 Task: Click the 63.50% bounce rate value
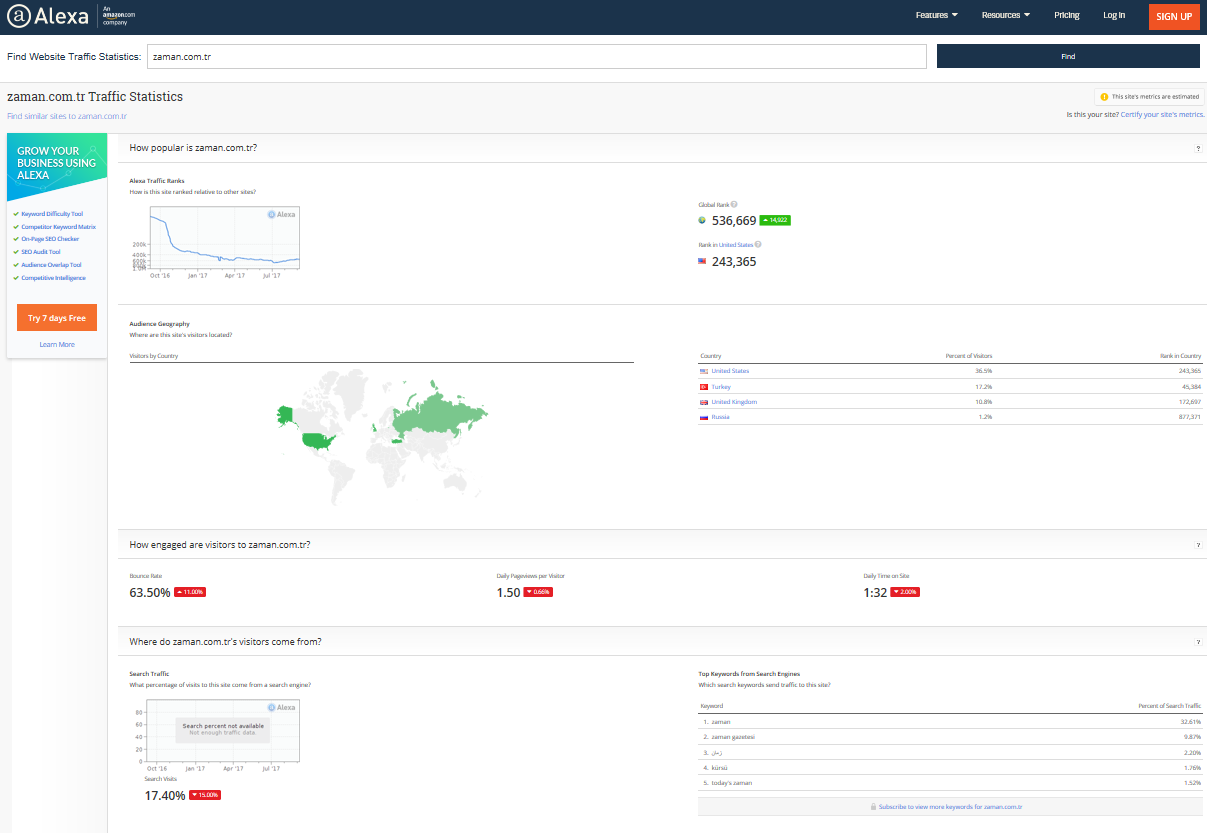coord(150,593)
